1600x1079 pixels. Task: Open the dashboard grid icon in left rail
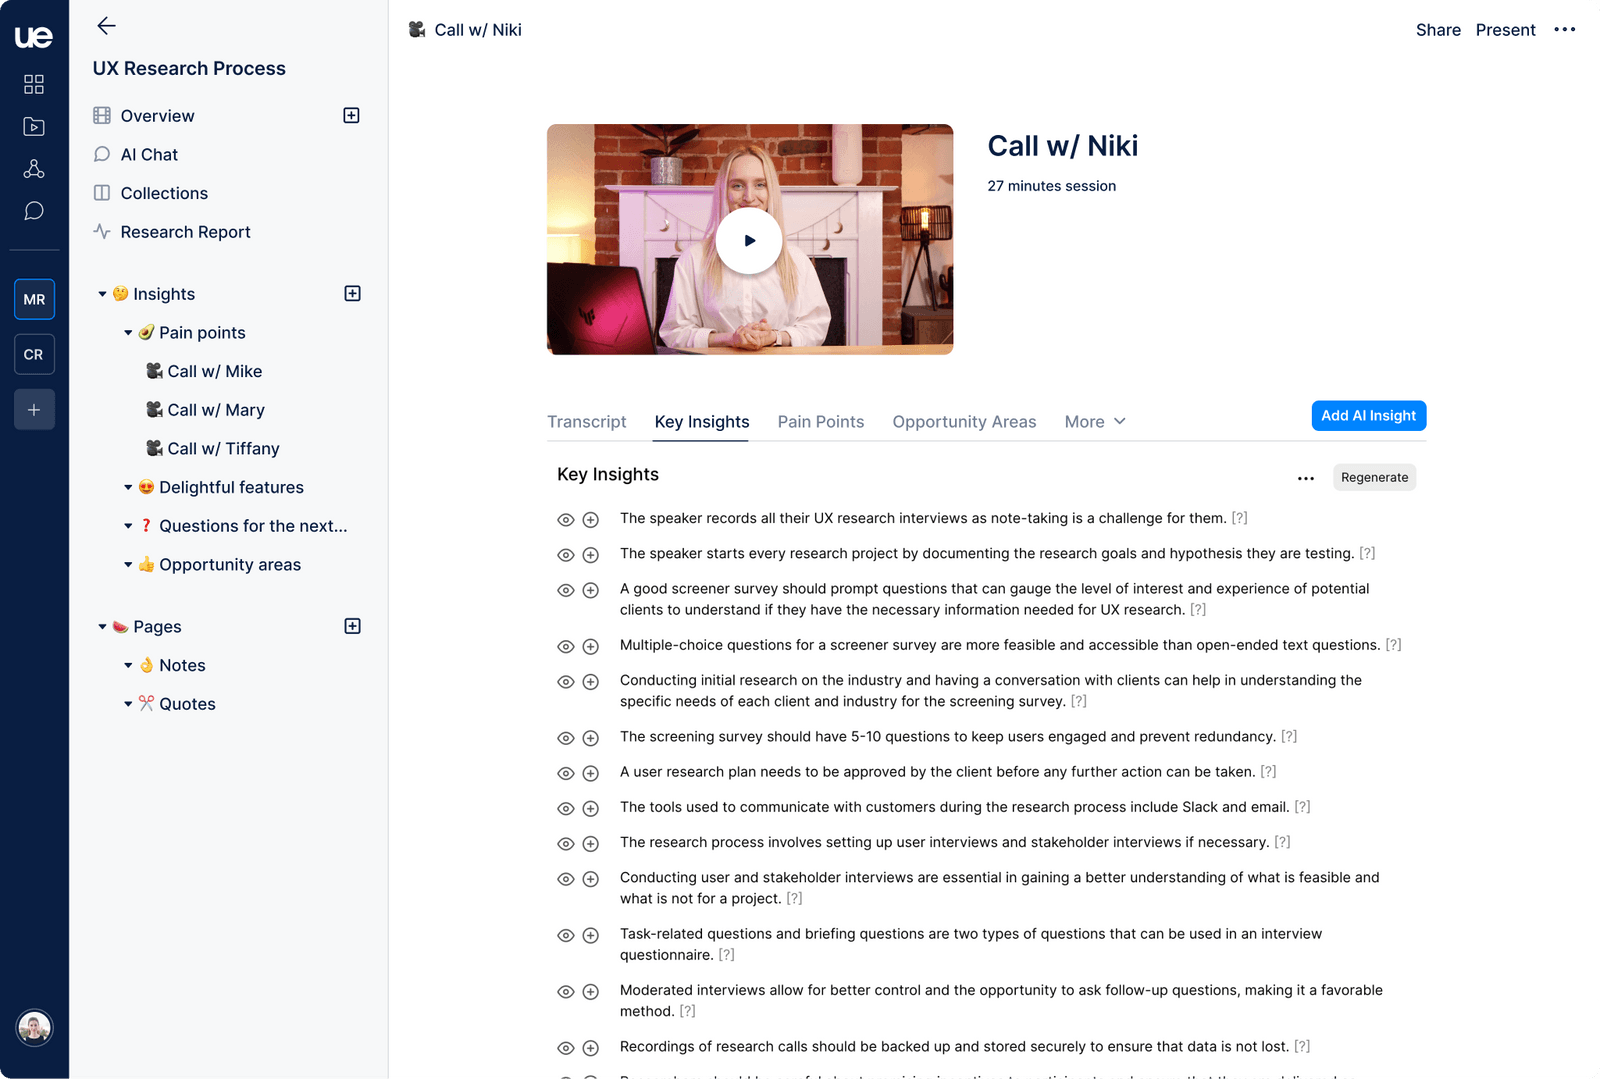34,84
